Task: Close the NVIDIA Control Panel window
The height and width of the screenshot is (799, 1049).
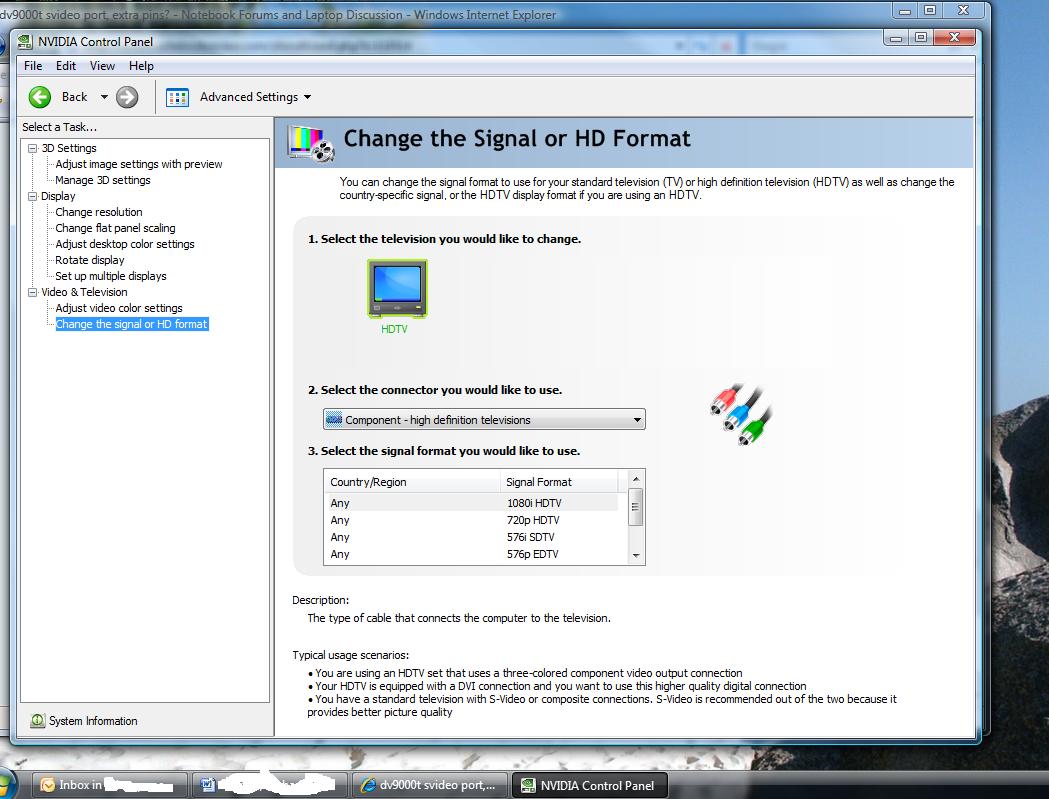Action: click(x=955, y=38)
